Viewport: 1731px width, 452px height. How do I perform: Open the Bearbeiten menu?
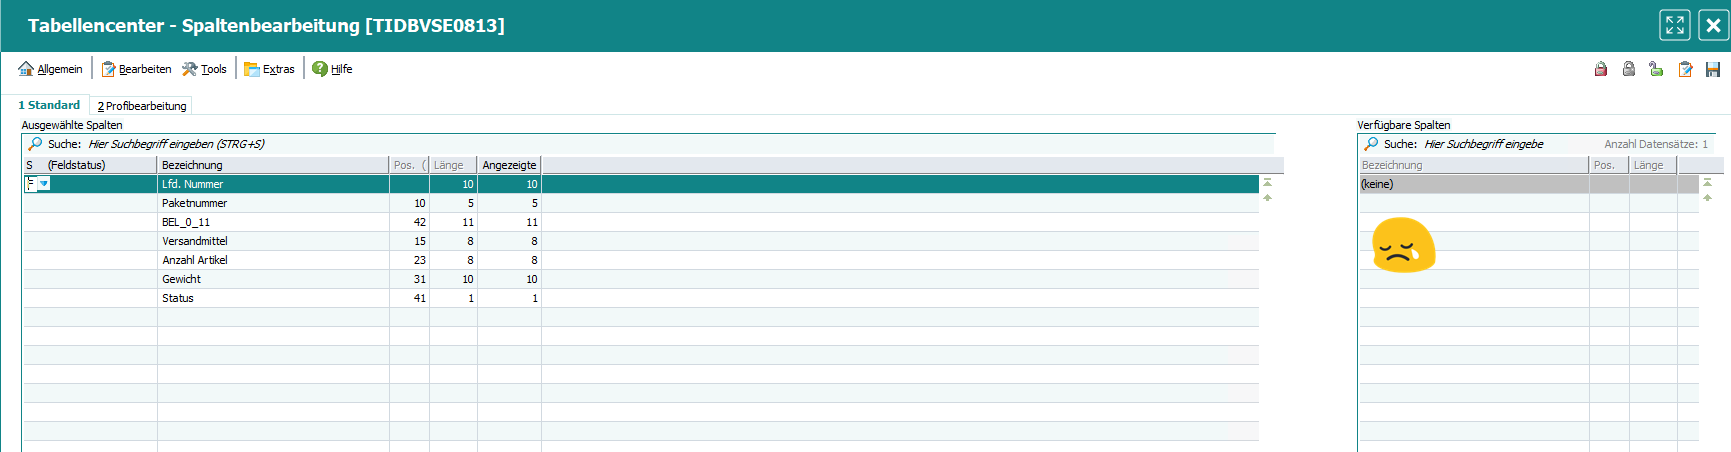pos(136,69)
